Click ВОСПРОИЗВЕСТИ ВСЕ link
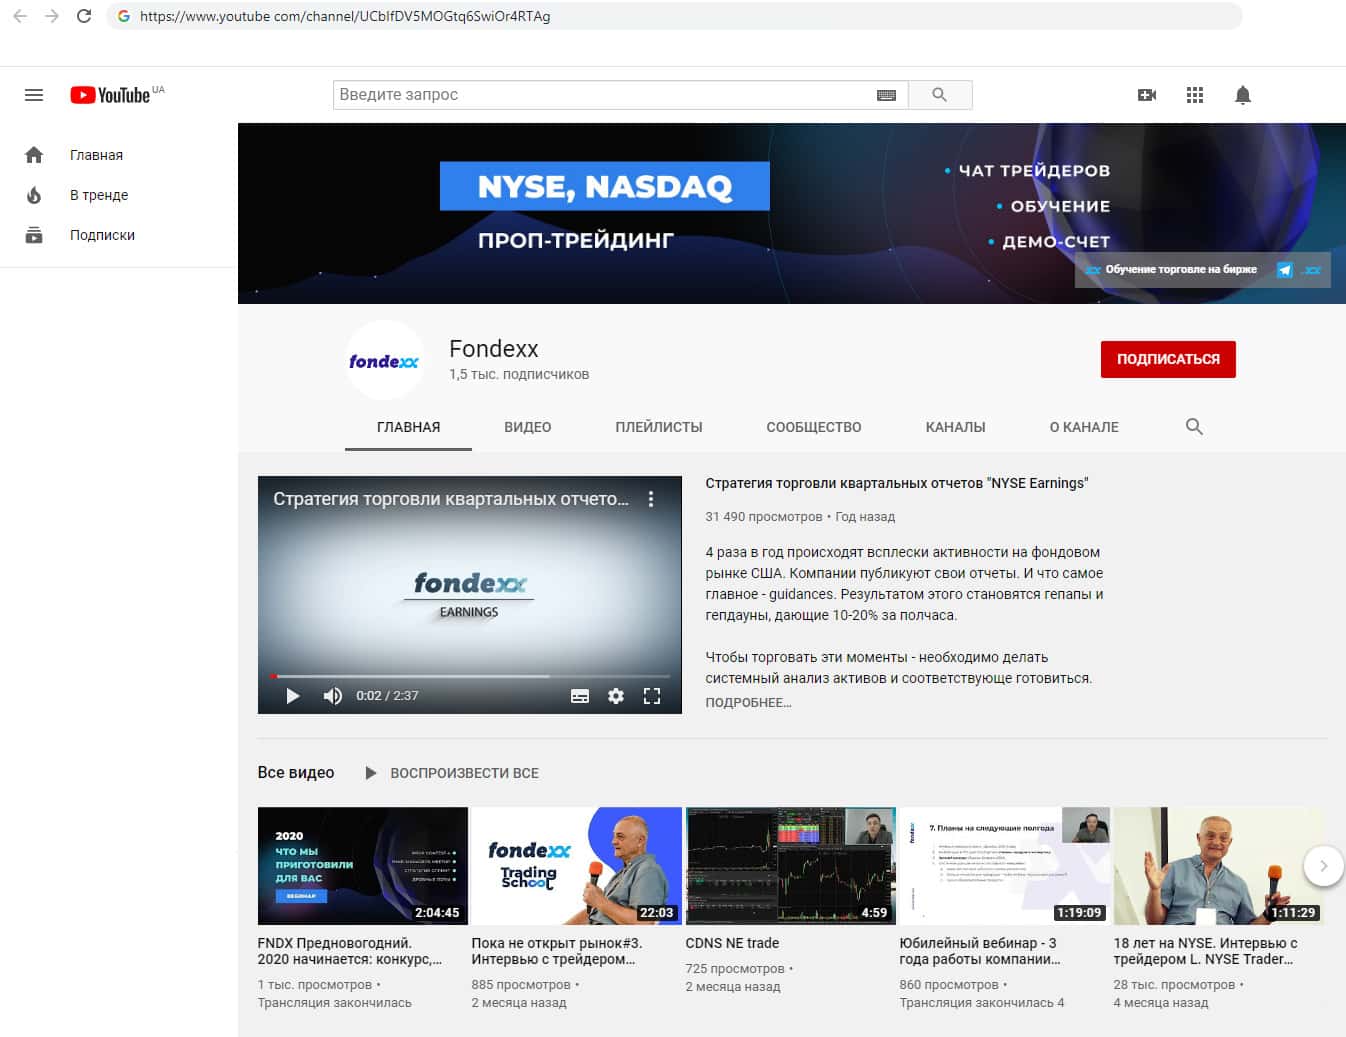Viewport: 1346px width, 1037px height. point(464,773)
